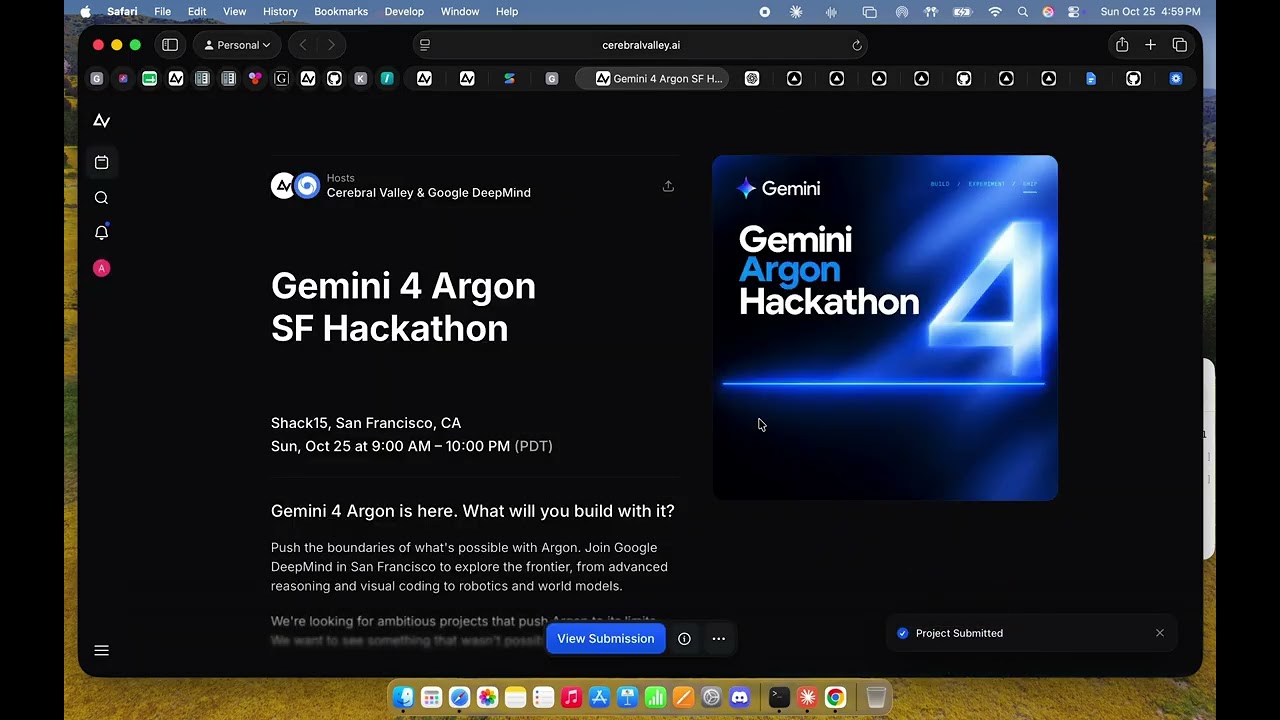
Task: Open the Safari menu in menu bar
Action: [x=122, y=12]
